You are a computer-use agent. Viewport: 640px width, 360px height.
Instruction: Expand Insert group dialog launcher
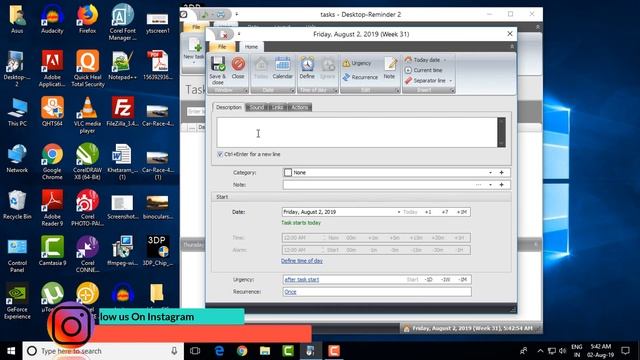pyautogui.click(x=452, y=90)
